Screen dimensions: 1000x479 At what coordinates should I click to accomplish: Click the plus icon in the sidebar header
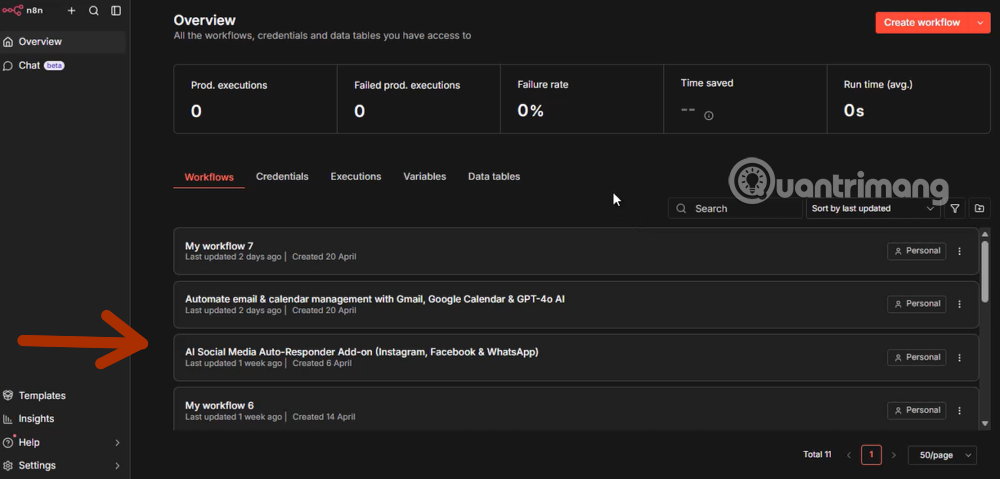(71, 11)
